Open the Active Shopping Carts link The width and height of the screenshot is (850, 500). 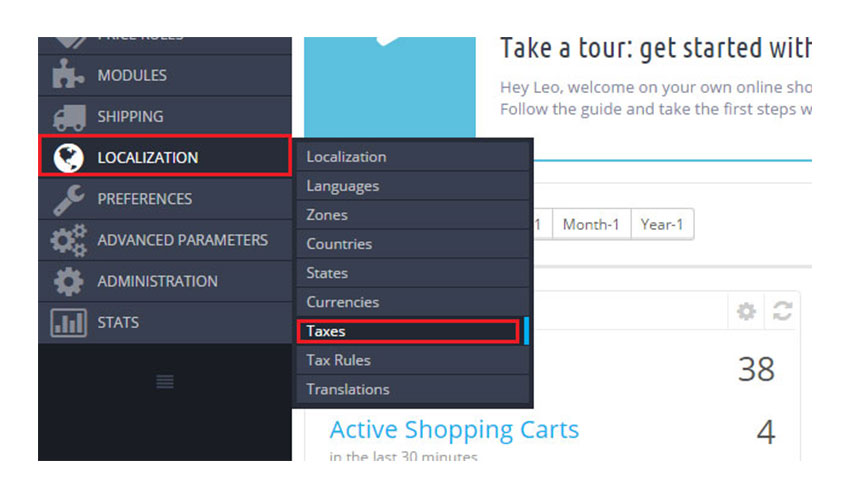pos(454,430)
